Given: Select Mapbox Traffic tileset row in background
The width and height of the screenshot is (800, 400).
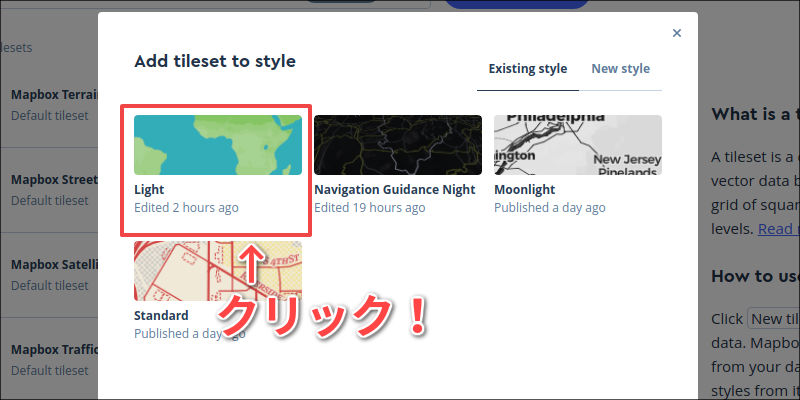Looking at the screenshot, I should [49, 360].
